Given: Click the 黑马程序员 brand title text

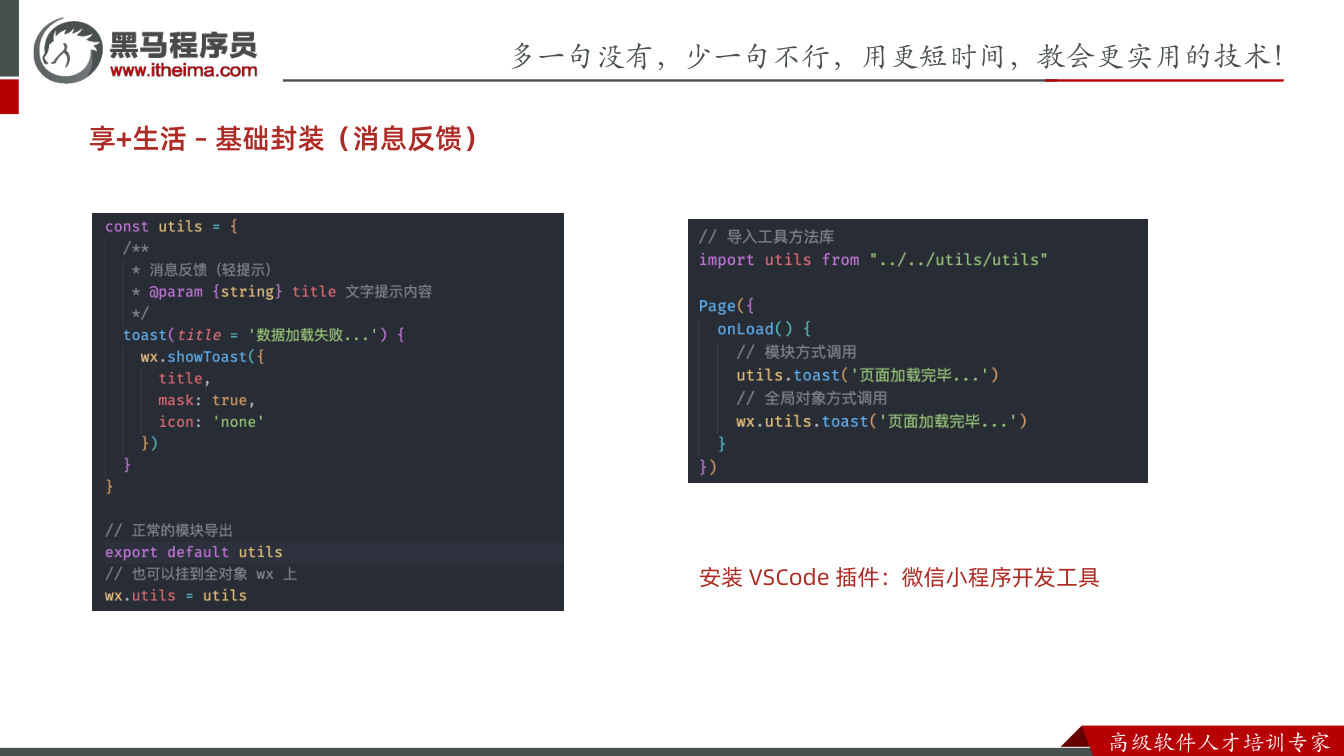Looking at the screenshot, I should pos(183,44).
